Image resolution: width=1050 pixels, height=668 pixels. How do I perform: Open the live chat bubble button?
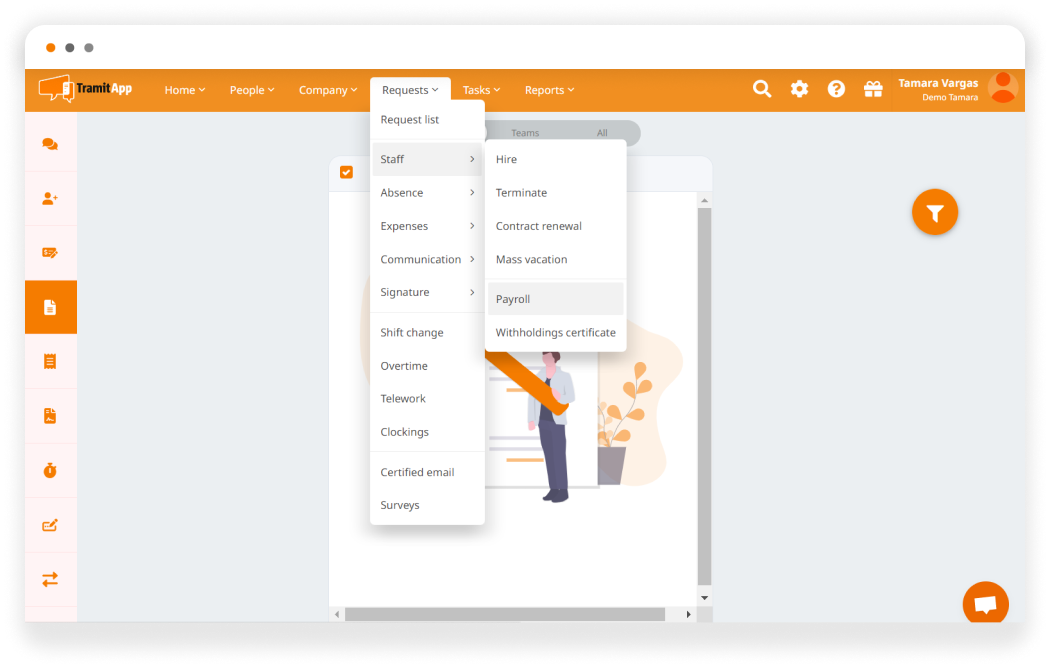[x=985, y=604]
